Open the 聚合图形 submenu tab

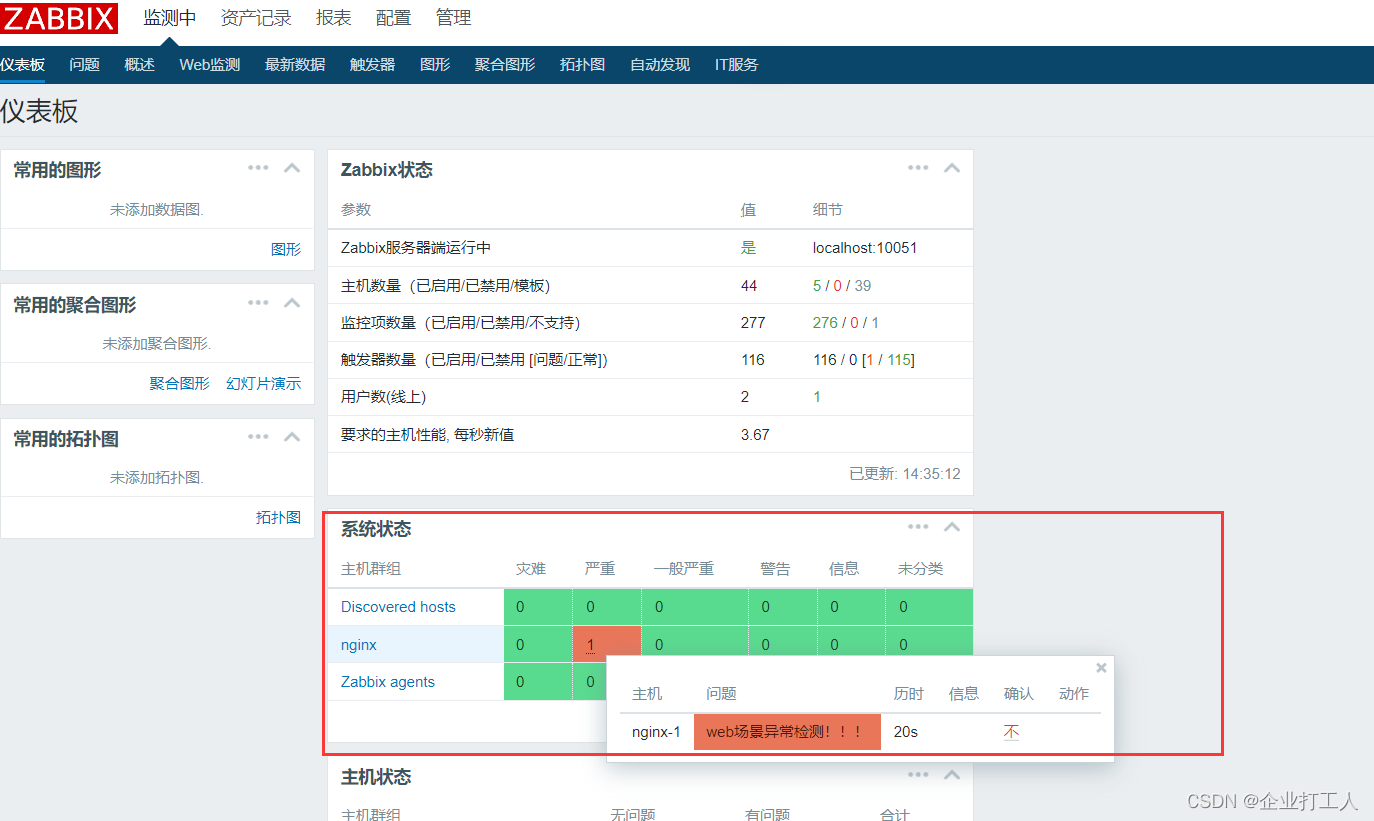[505, 65]
